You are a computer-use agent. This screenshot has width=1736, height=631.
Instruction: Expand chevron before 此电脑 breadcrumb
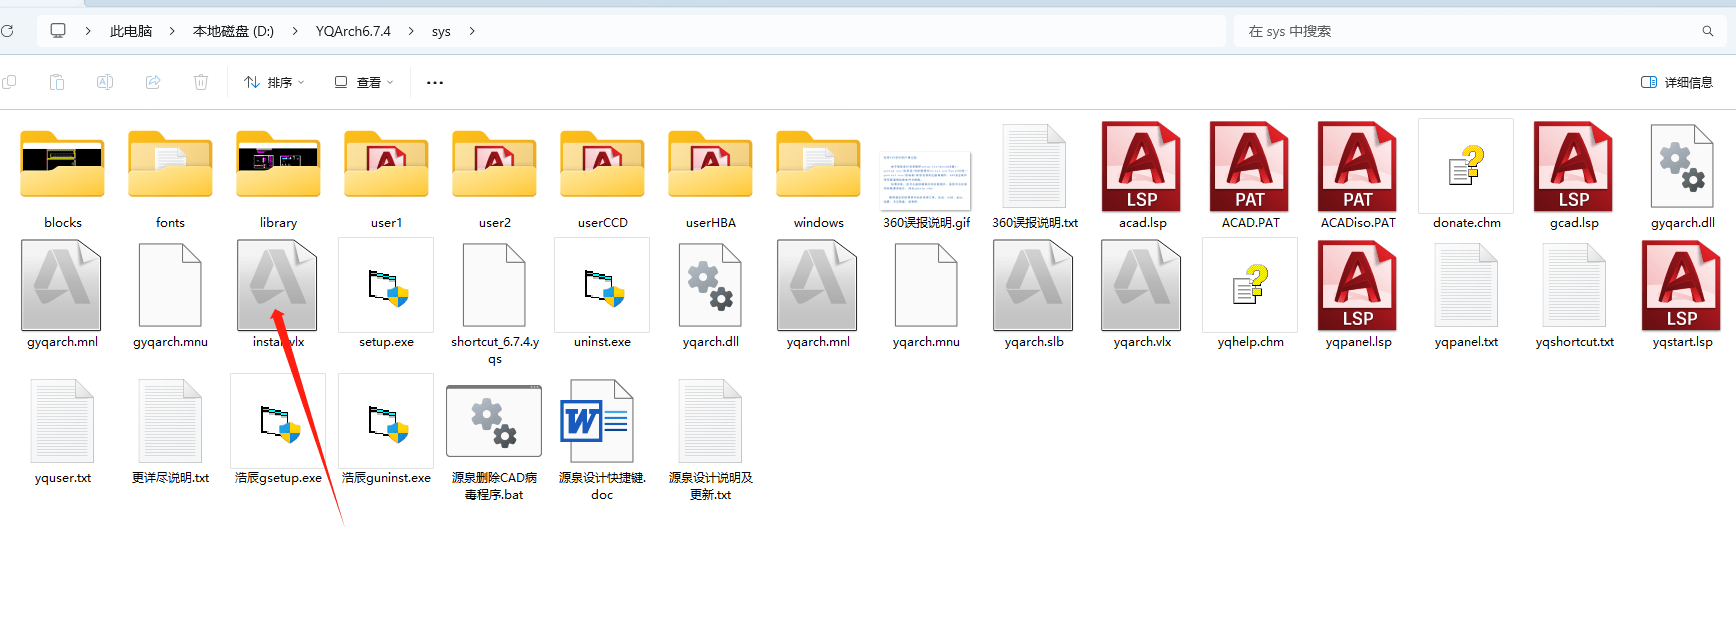88,31
